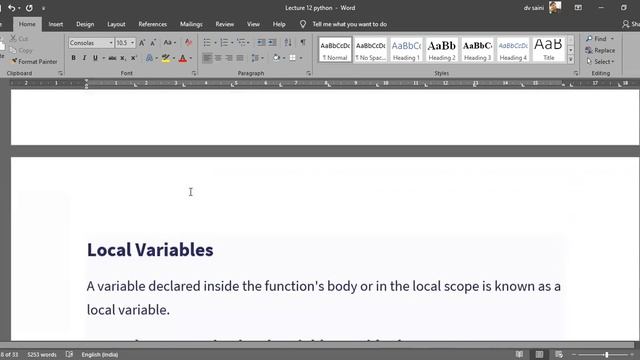Switch to the Insert tab
This screenshot has height=360, width=640.
(x=56, y=24)
